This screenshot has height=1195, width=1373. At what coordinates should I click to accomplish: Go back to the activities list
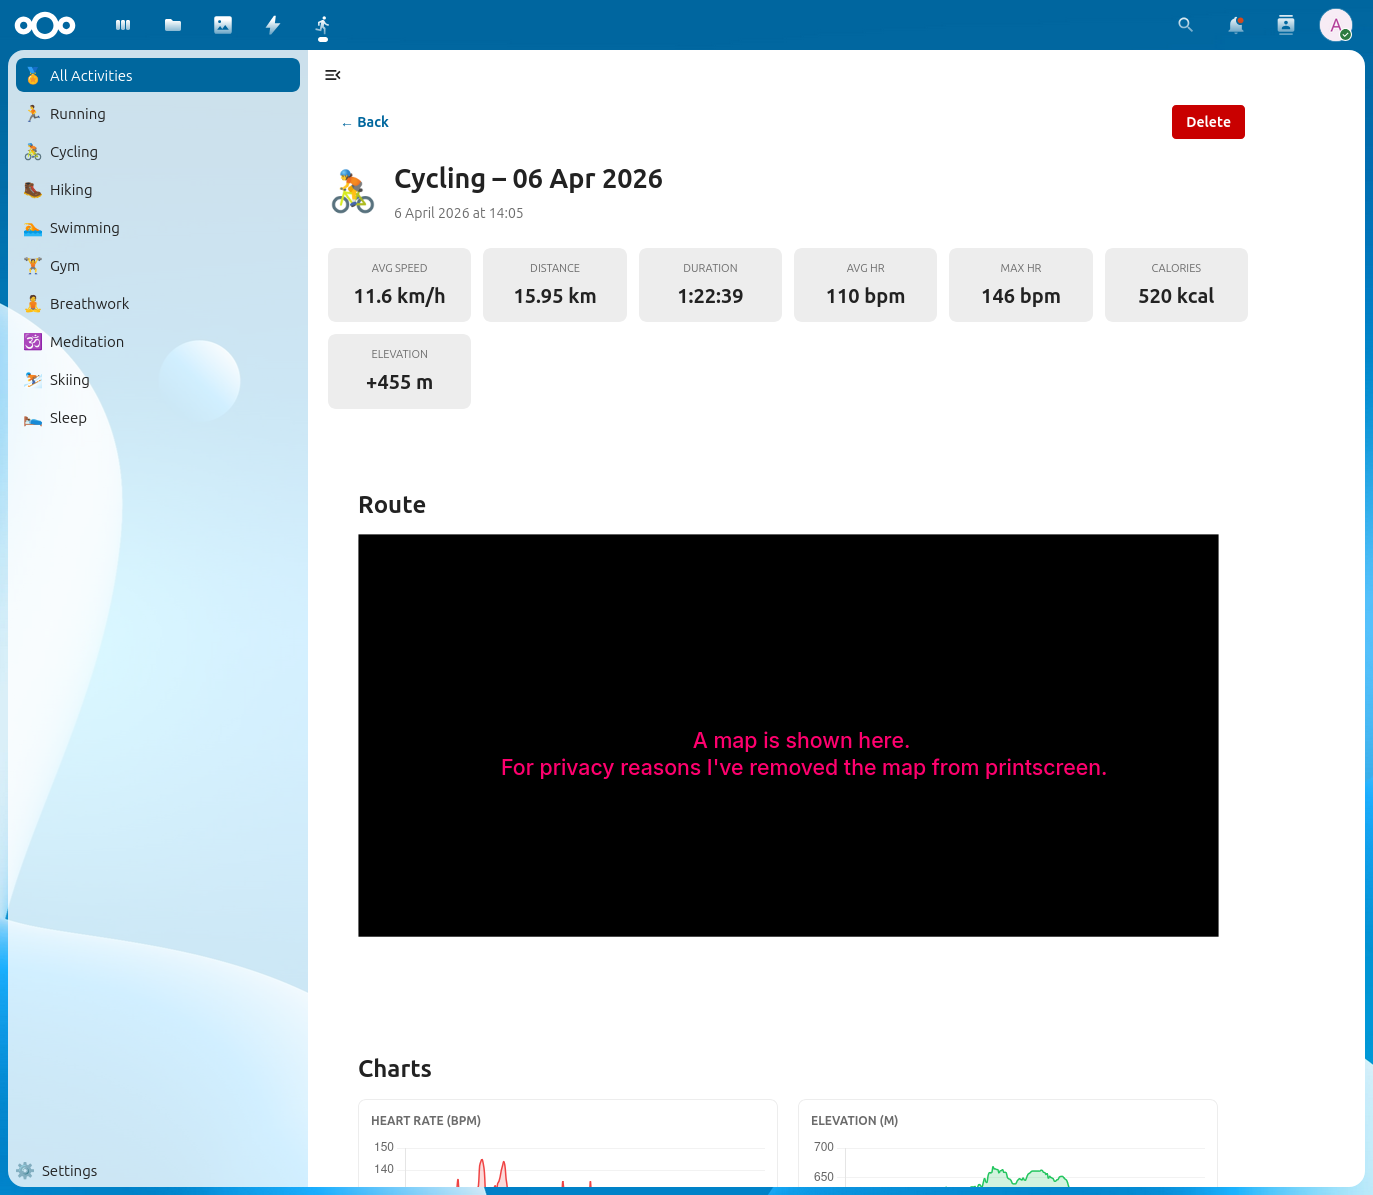[364, 121]
